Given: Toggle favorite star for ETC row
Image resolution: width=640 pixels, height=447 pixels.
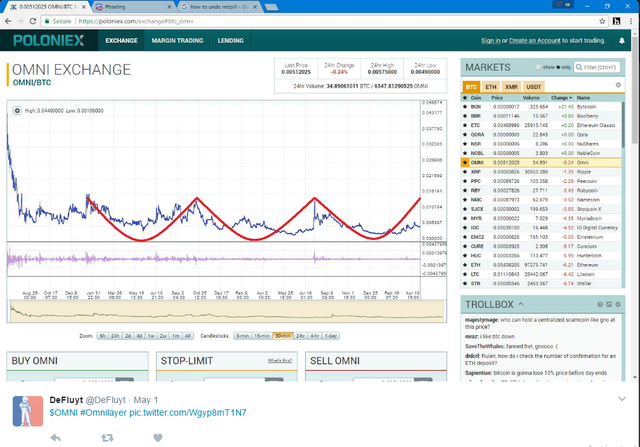Looking at the screenshot, I should pyautogui.click(x=465, y=125).
